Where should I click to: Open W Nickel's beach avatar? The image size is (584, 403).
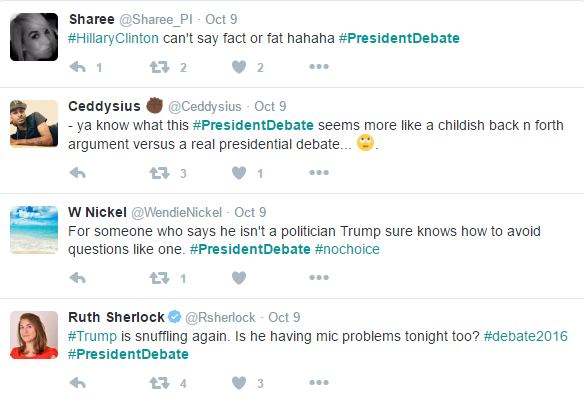pos(34,230)
